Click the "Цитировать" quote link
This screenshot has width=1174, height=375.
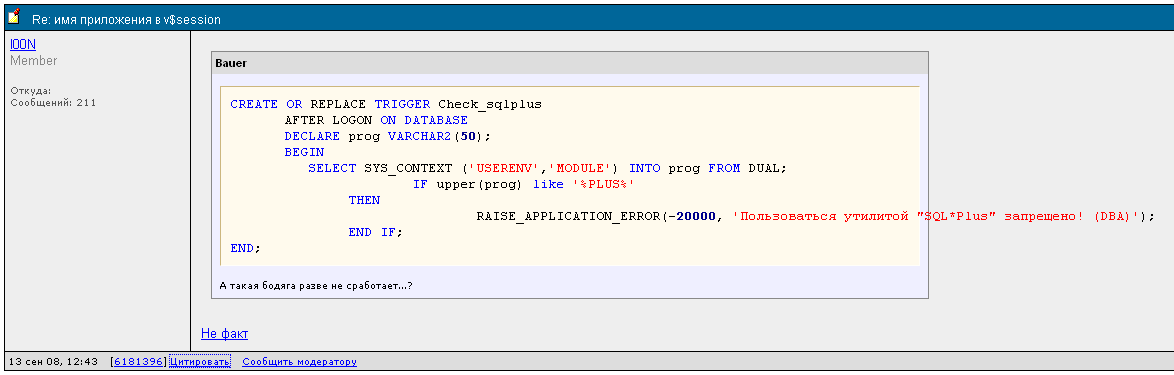200,362
